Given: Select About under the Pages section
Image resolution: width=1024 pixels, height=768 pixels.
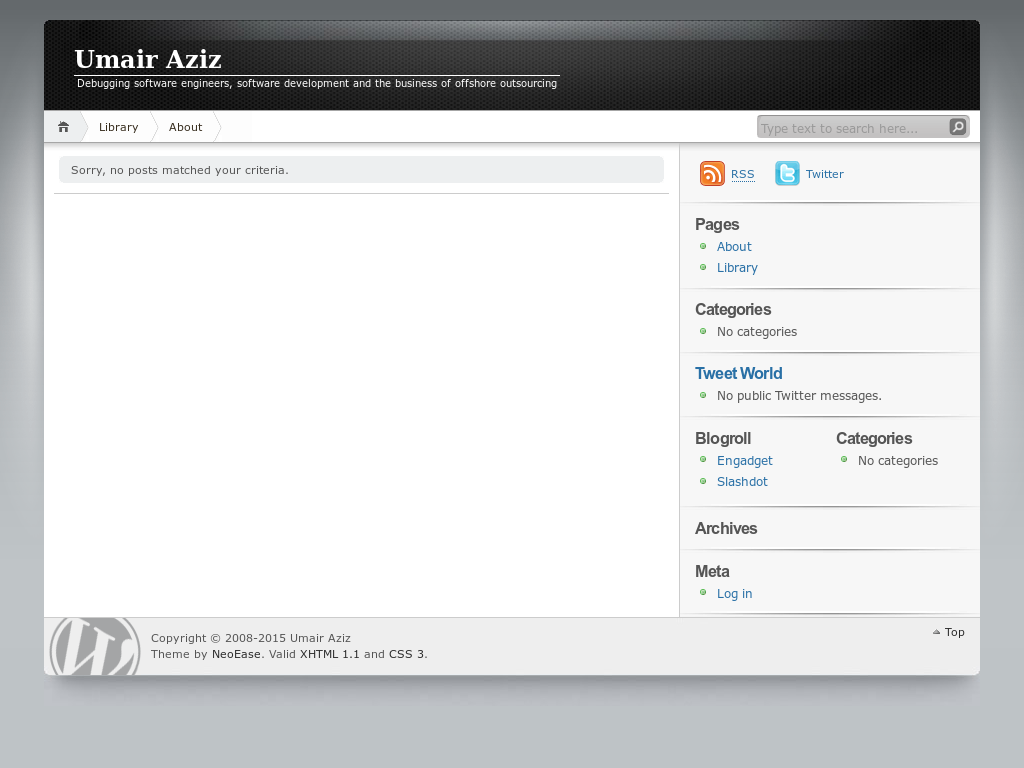Looking at the screenshot, I should pos(734,246).
